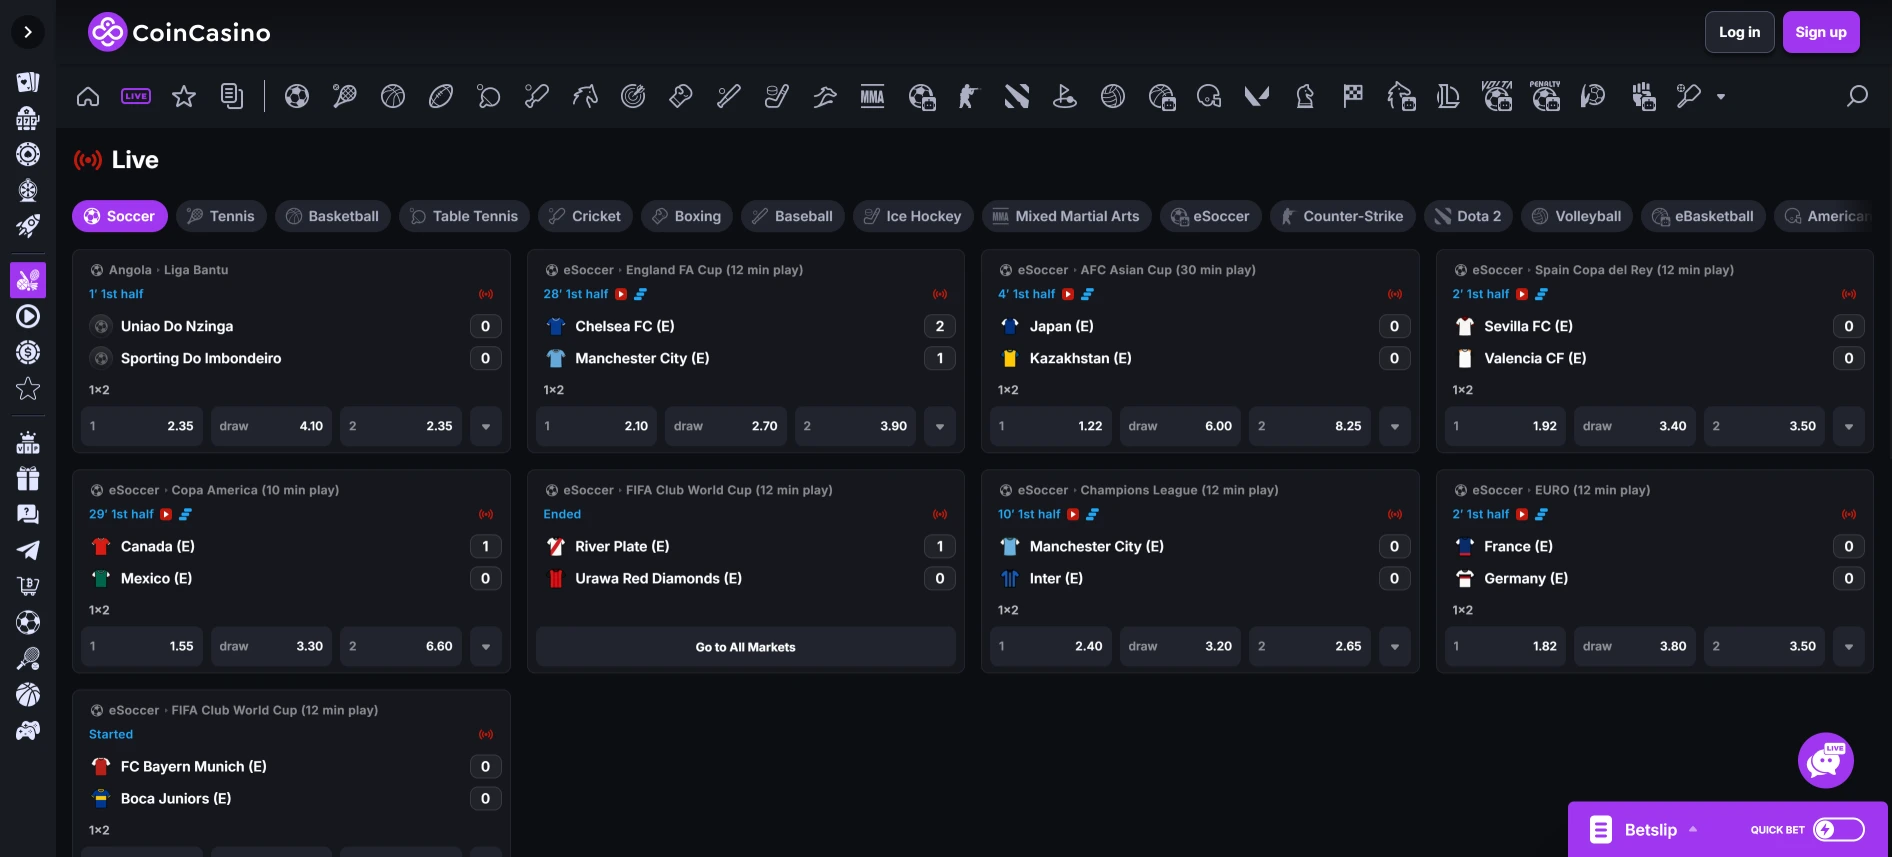Watch live stream for Chelsea FC match
Viewport: 1892px width, 857px height.
(621, 294)
